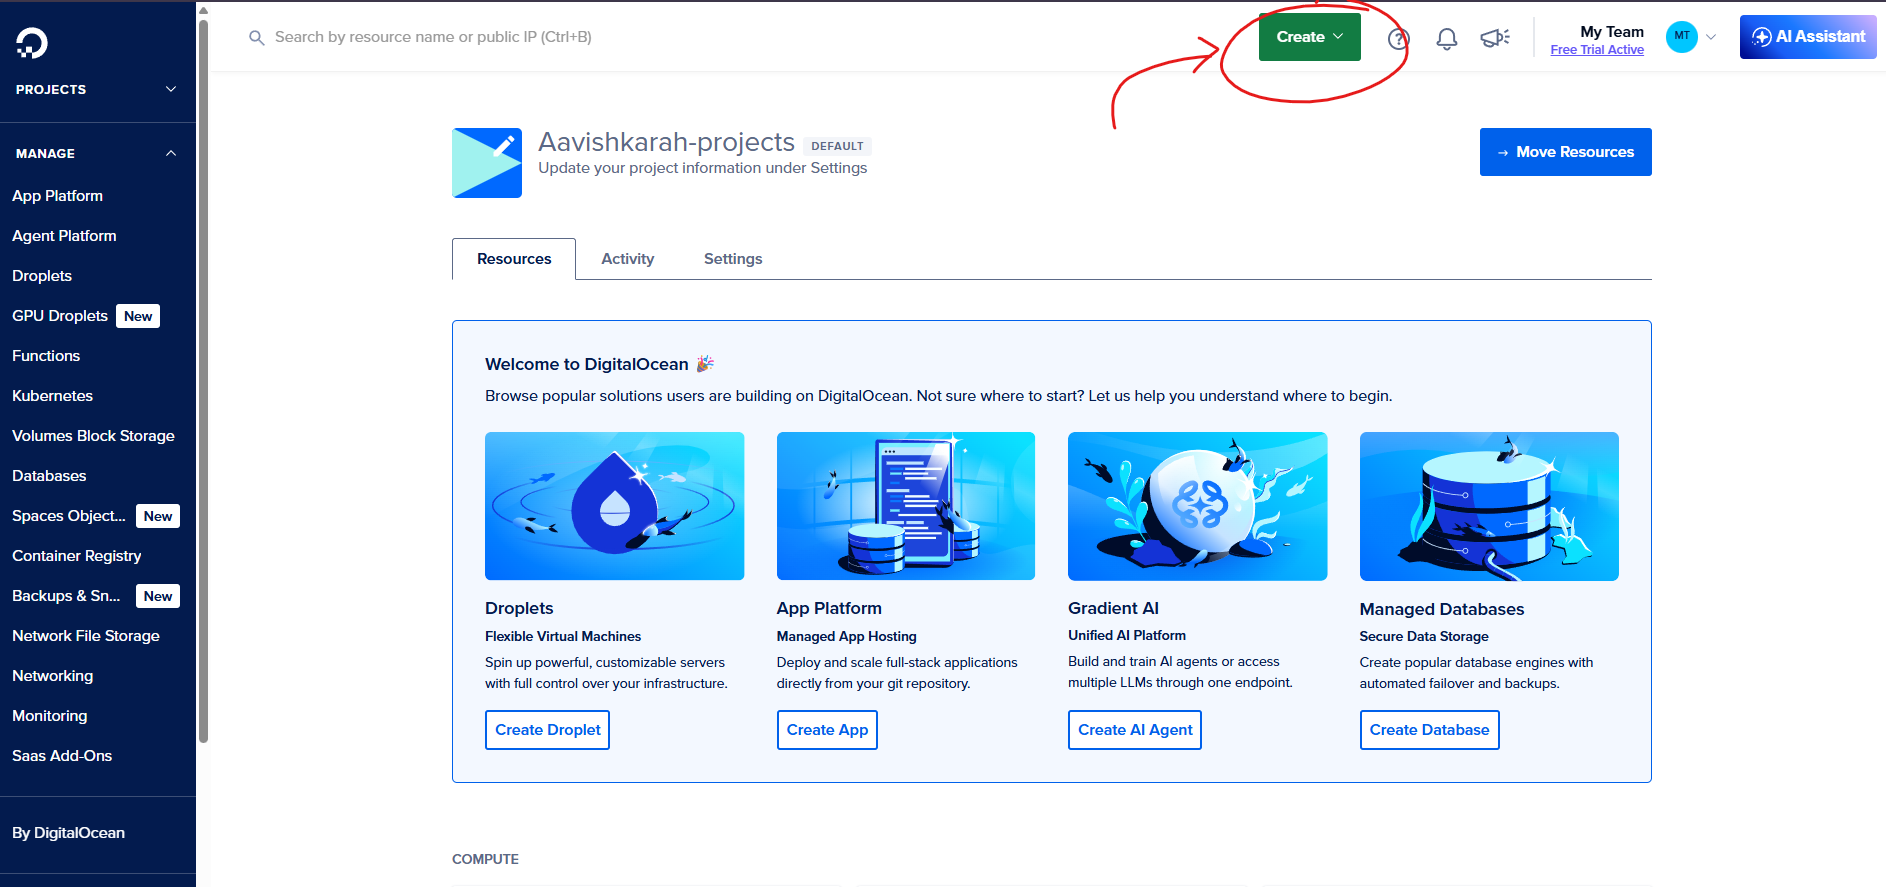Viewport: 1886px width, 887px height.
Task: Click the Aavishkarah-projects project icon
Action: (x=487, y=163)
